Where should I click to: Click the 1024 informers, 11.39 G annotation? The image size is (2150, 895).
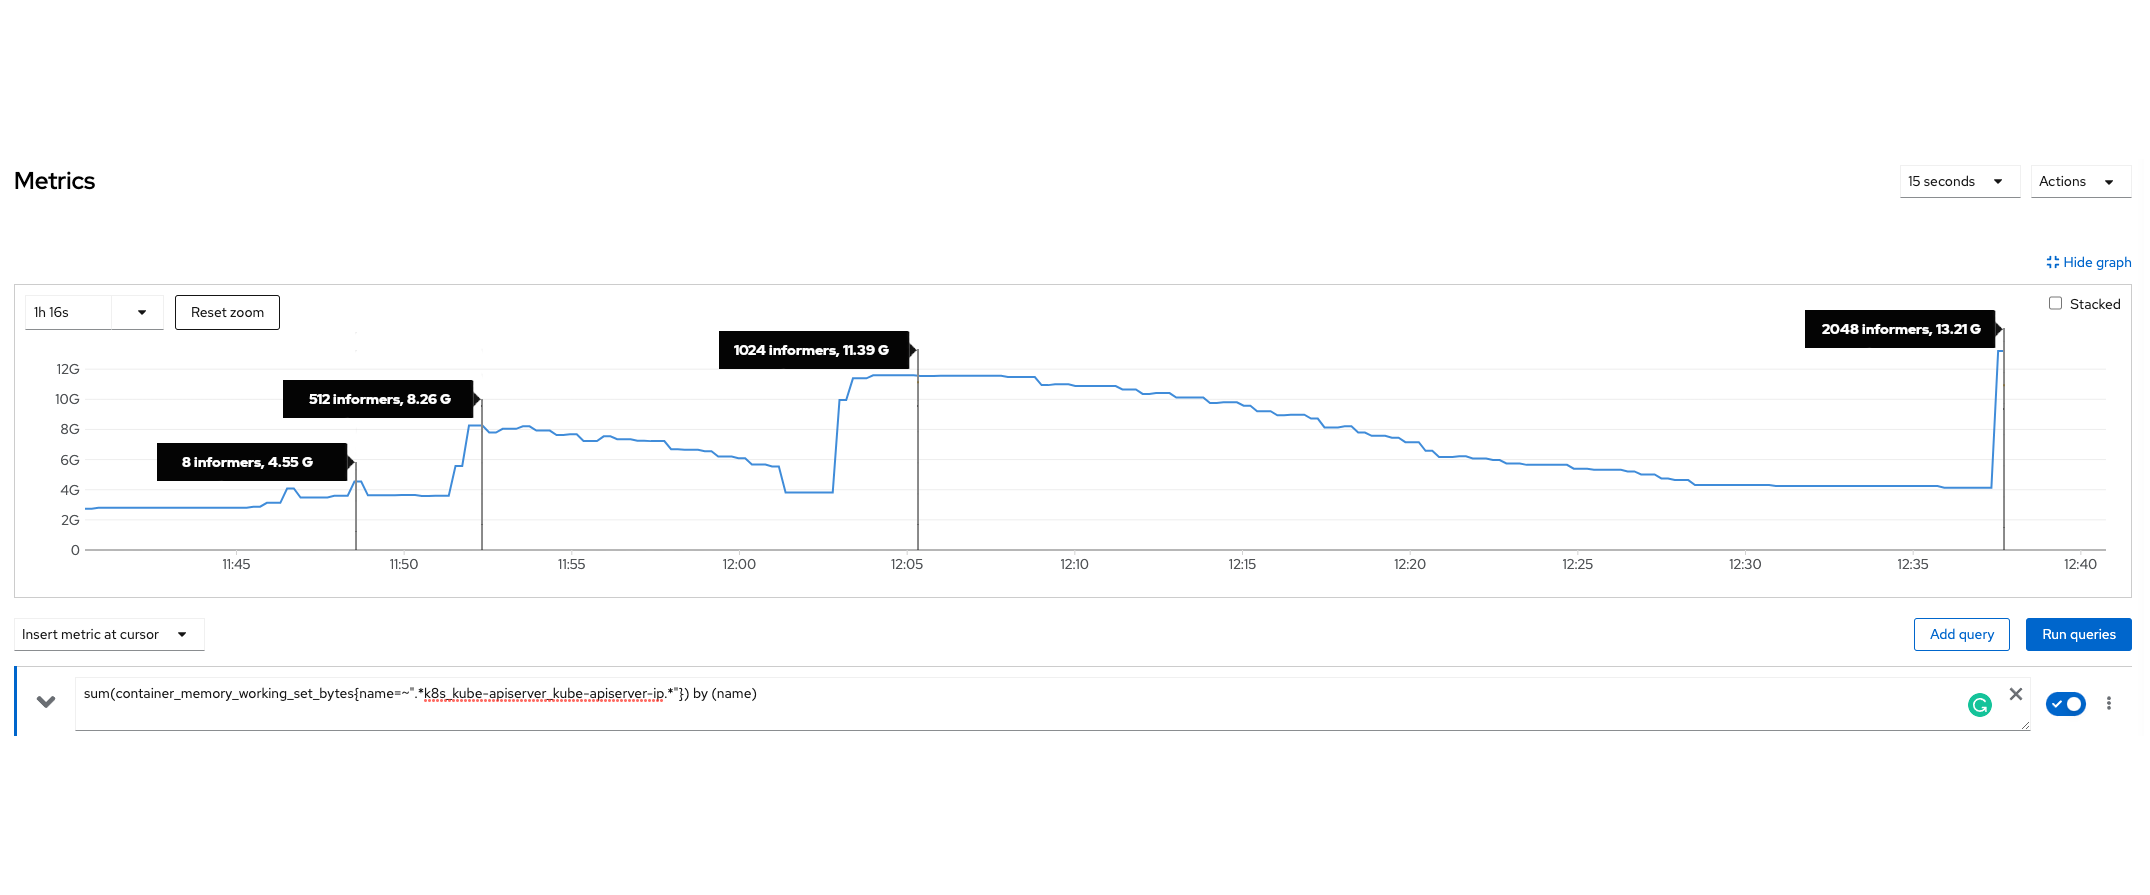813,350
